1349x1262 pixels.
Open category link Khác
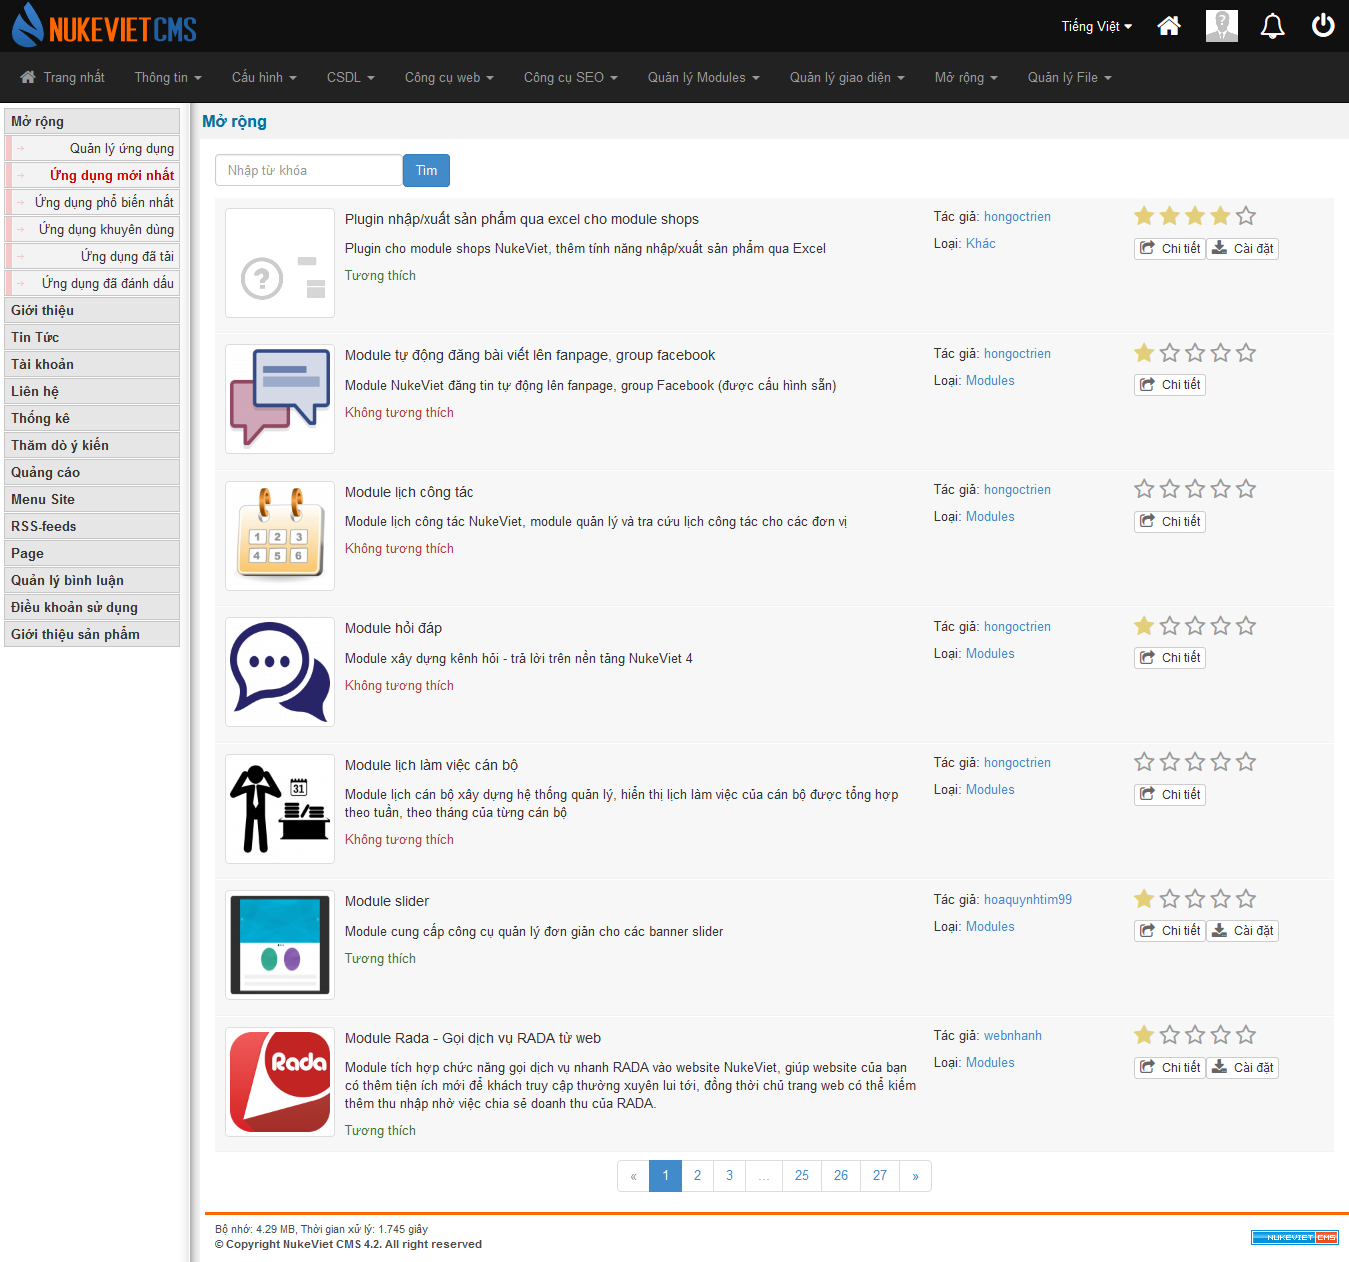pyautogui.click(x=981, y=243)
